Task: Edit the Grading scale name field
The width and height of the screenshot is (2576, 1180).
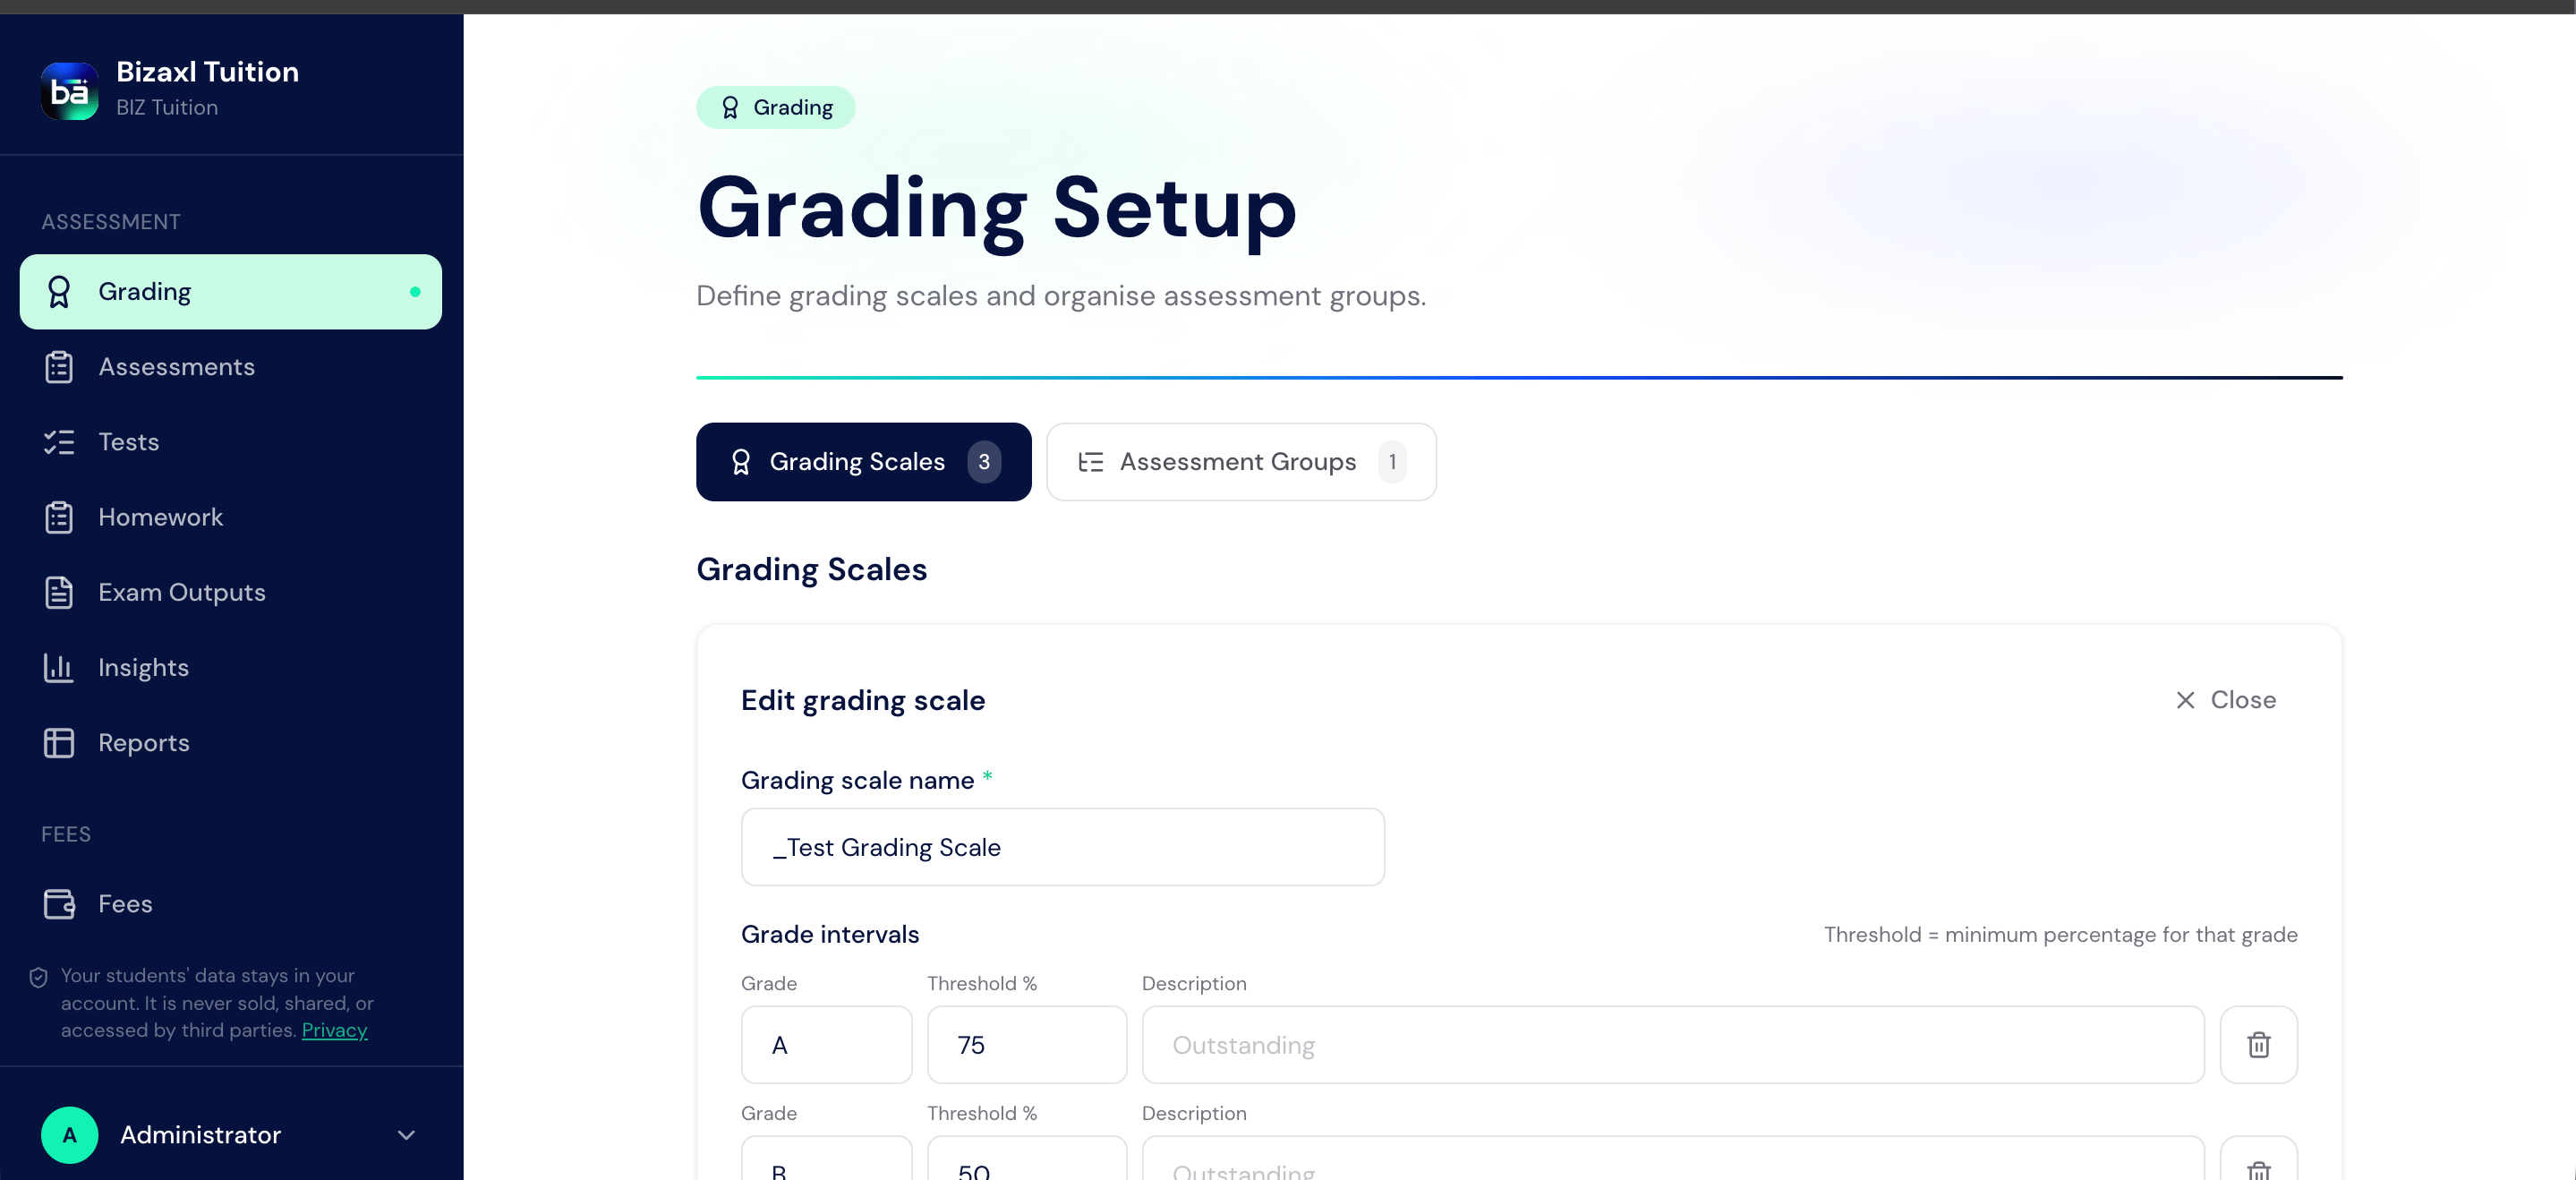Action: (x=1062, y=847)
